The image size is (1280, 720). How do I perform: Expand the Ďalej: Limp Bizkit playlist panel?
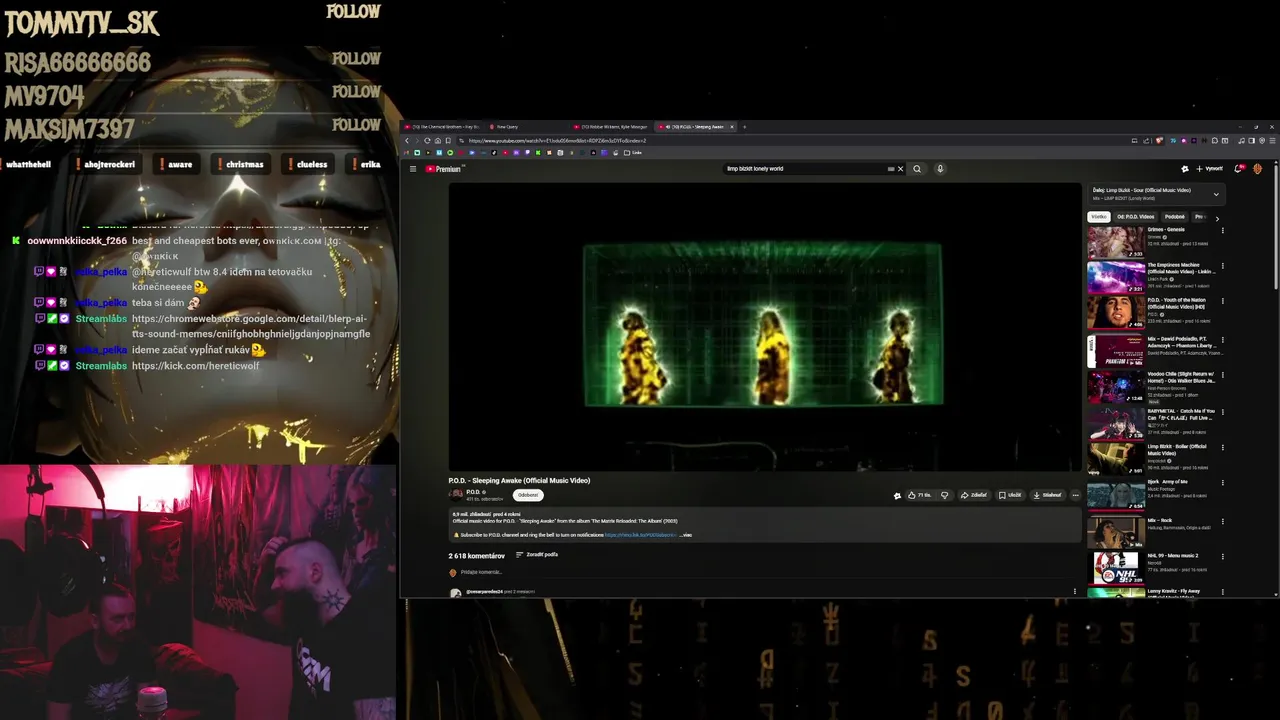(1216, 194)
